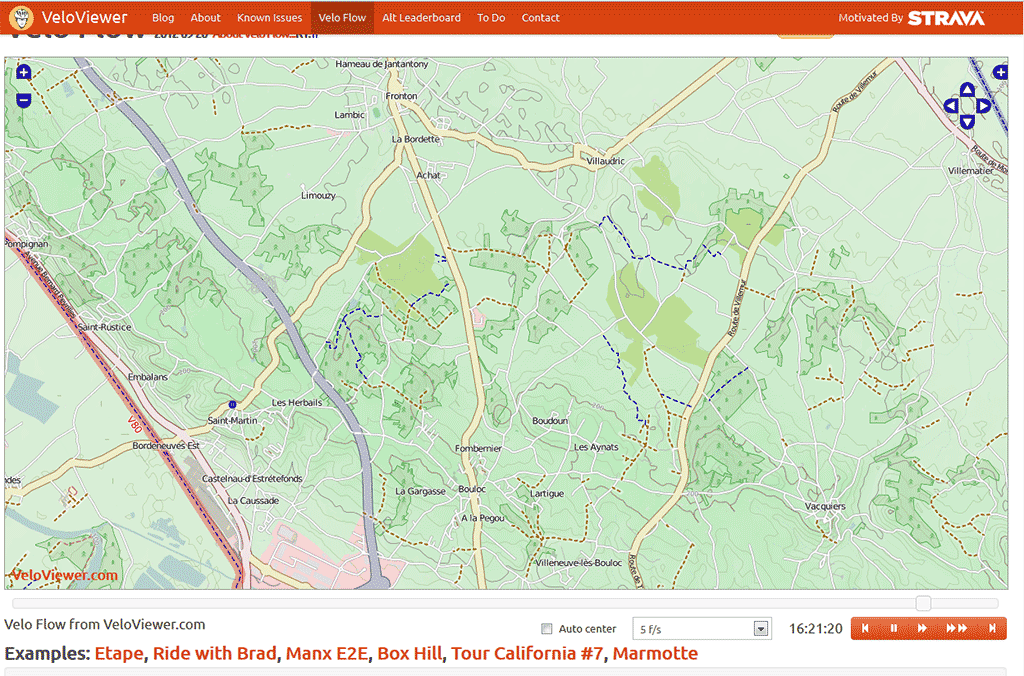Pan the map right with arrow
This screenshot has height=676, width=1024.
pyautogui.click(x=984, y=106)
